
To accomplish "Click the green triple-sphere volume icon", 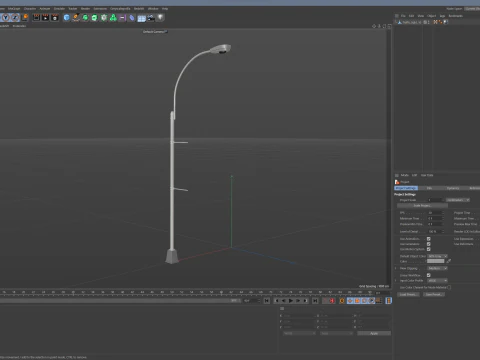I will tap(113, 17).
